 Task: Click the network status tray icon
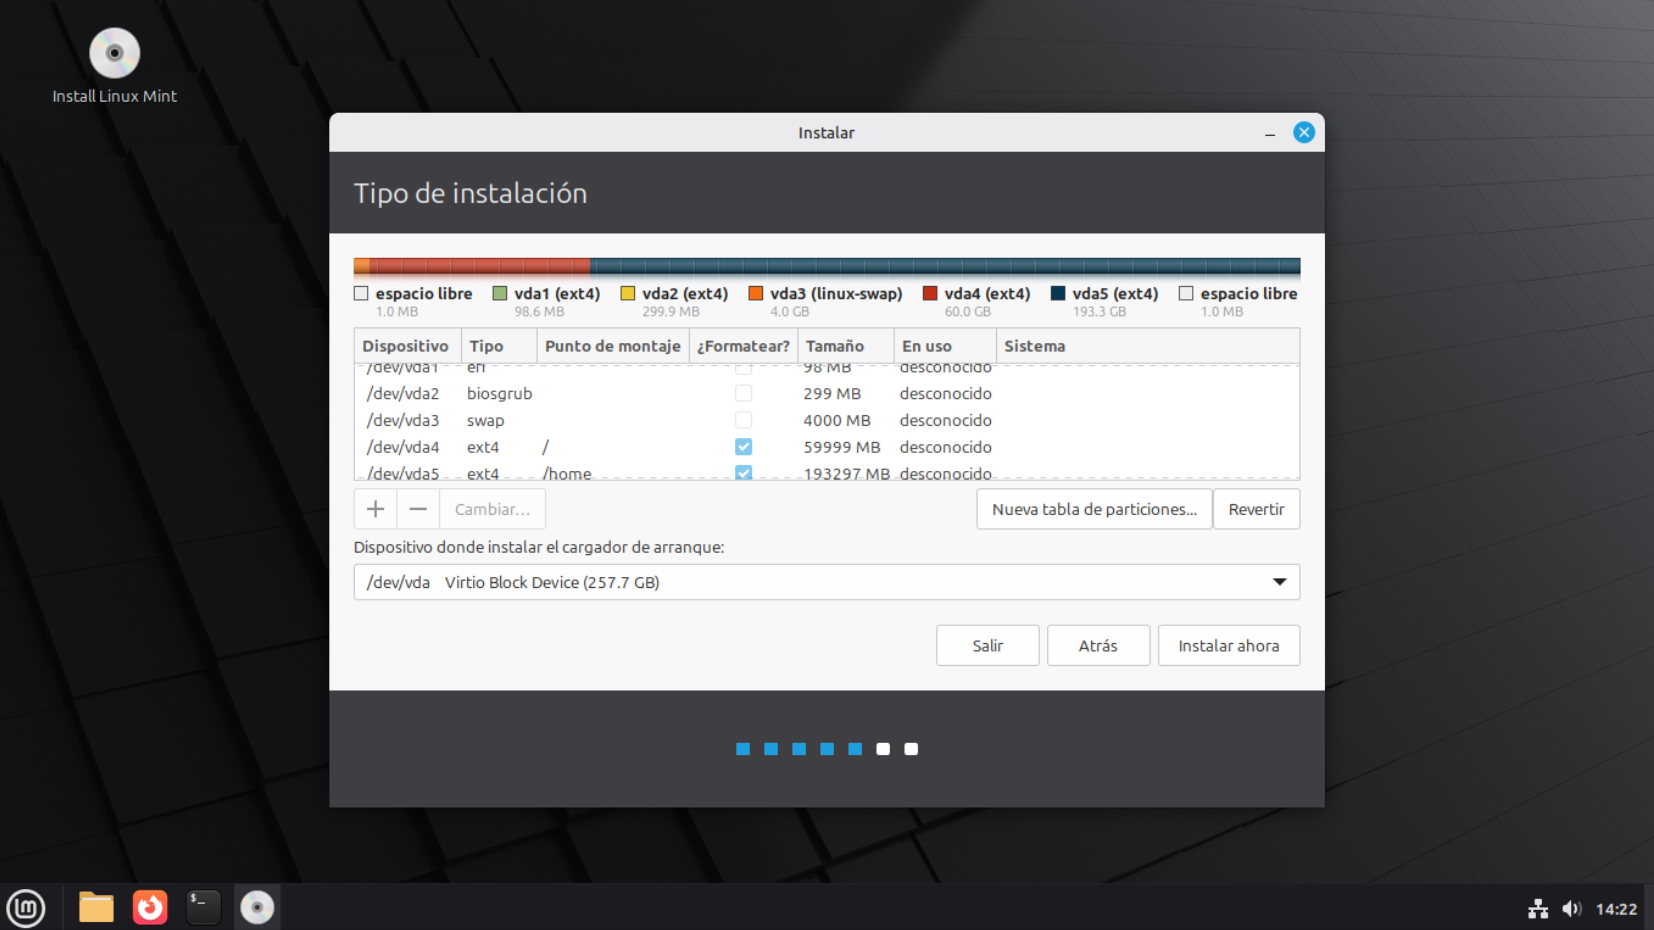coord(1538,908)
